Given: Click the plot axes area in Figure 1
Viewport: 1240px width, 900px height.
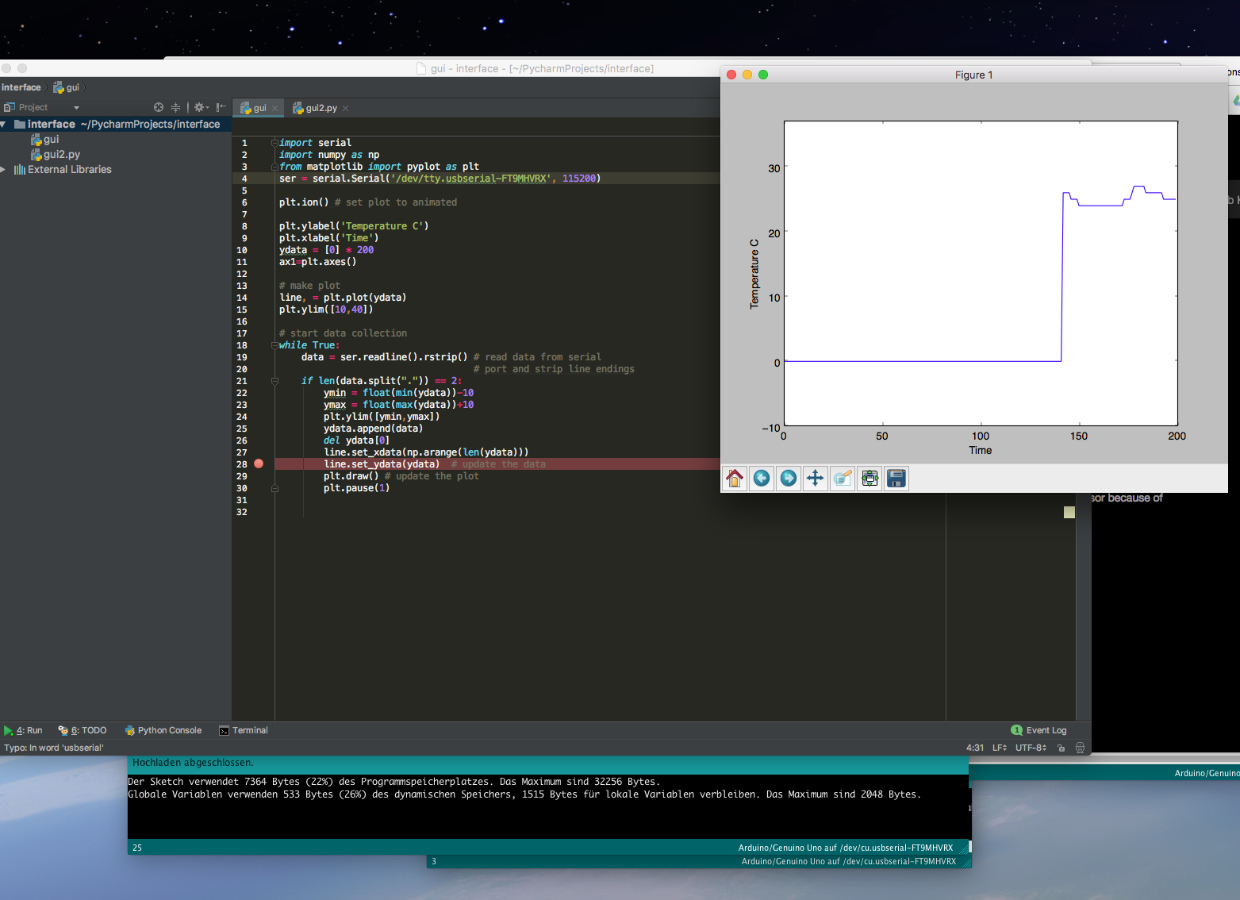Looking at the screenshot, I should (x=980, y=274).
